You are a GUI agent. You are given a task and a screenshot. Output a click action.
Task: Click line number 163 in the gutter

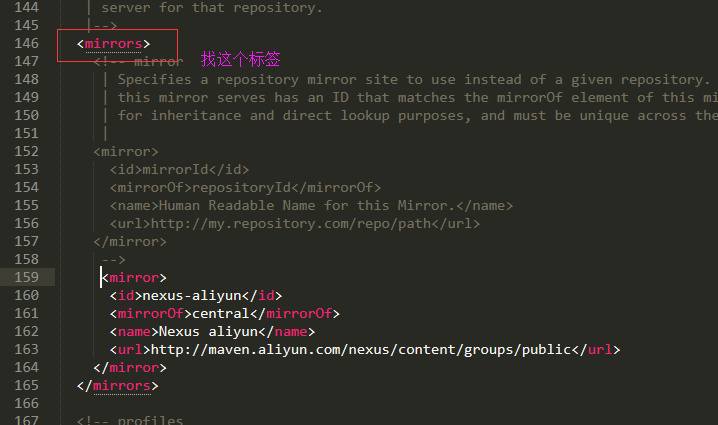(x=27, y=349)
